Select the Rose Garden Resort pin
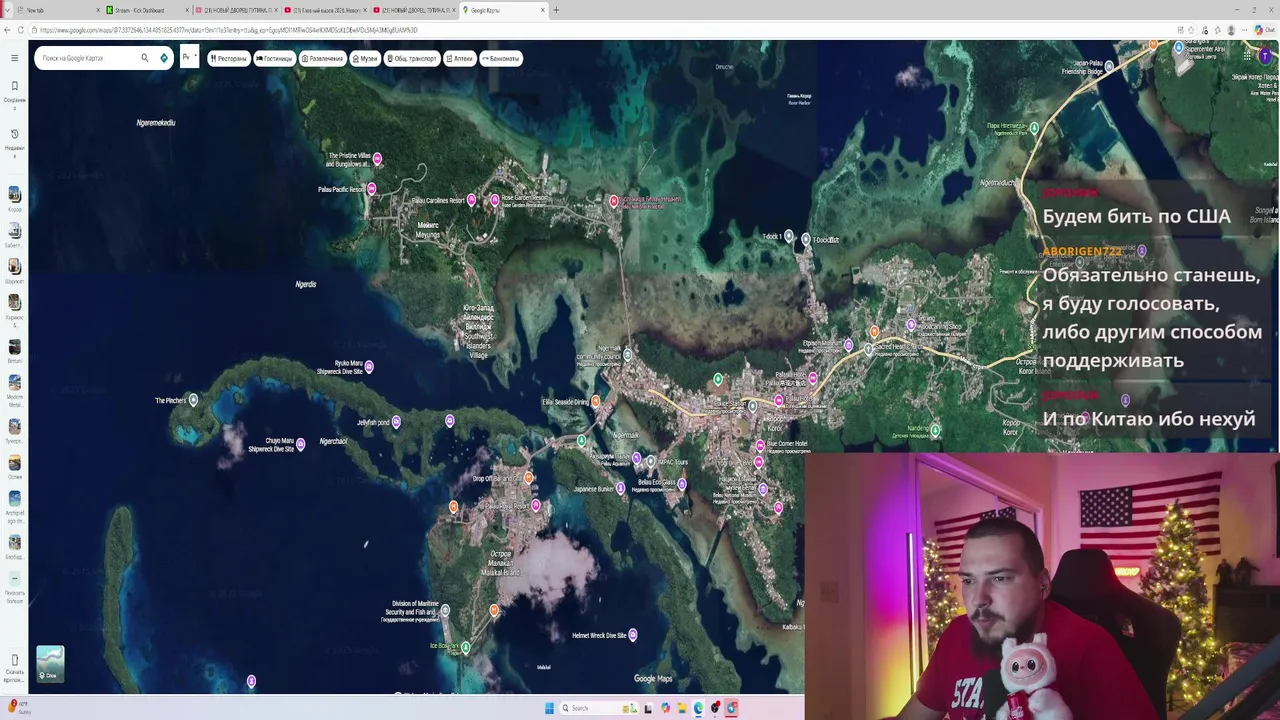The image size is (1280, 720). coord(494,200)
